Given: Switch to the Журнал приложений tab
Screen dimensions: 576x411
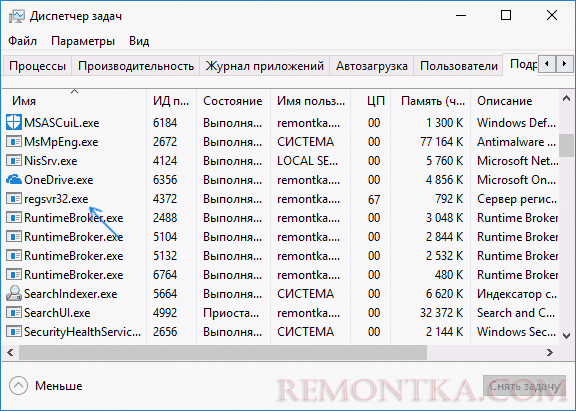Looking at the screenshot, I should (264, 66).
